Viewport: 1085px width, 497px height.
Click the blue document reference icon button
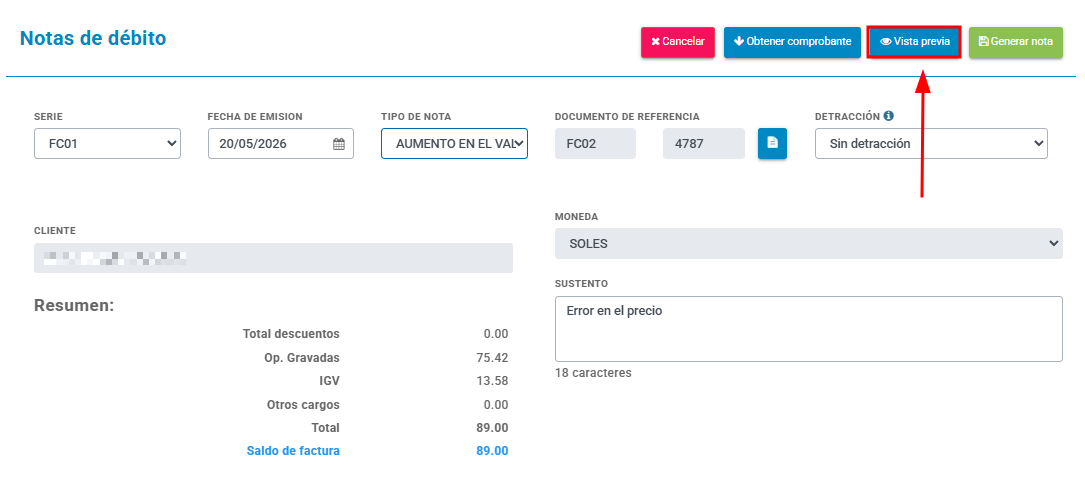point(772,143)
